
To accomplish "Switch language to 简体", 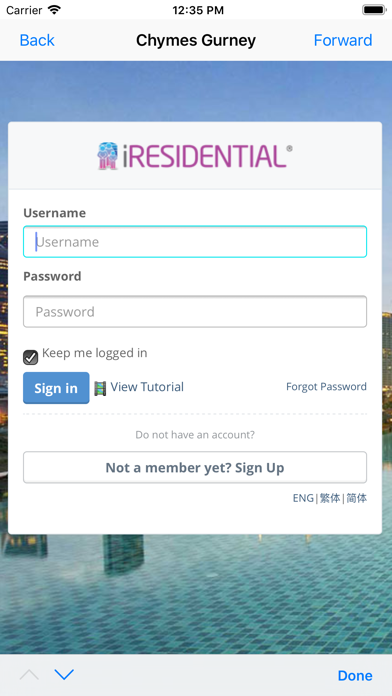I will 356,498.
